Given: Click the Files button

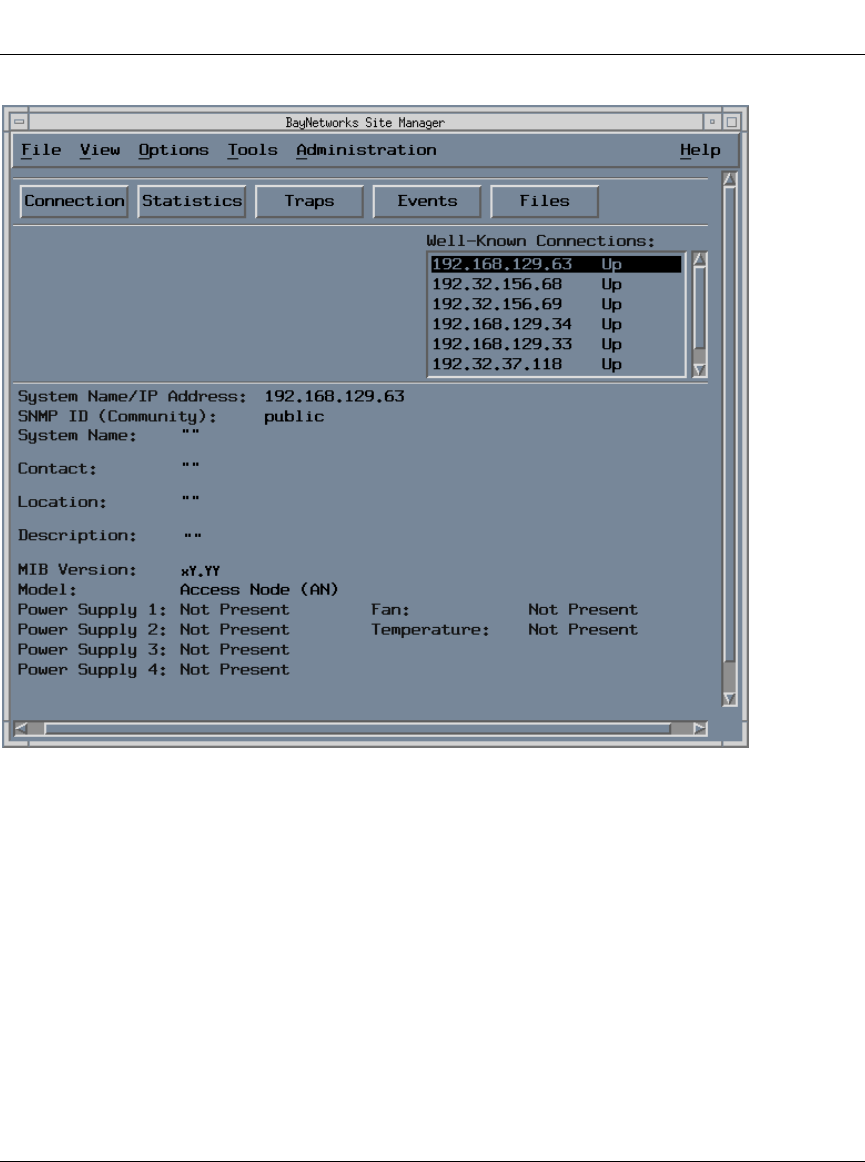Looking at the screenshot, I should (545, 202).
